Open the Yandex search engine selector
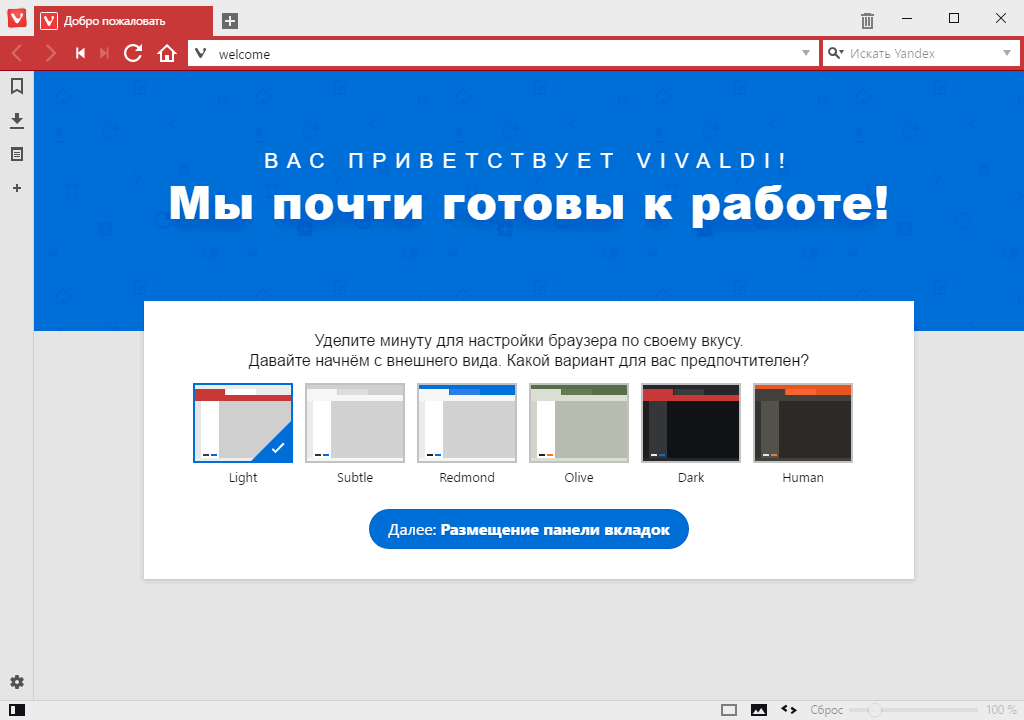Image resolution: width=1024 pixels, height=720 pixels. coord(838,53)
